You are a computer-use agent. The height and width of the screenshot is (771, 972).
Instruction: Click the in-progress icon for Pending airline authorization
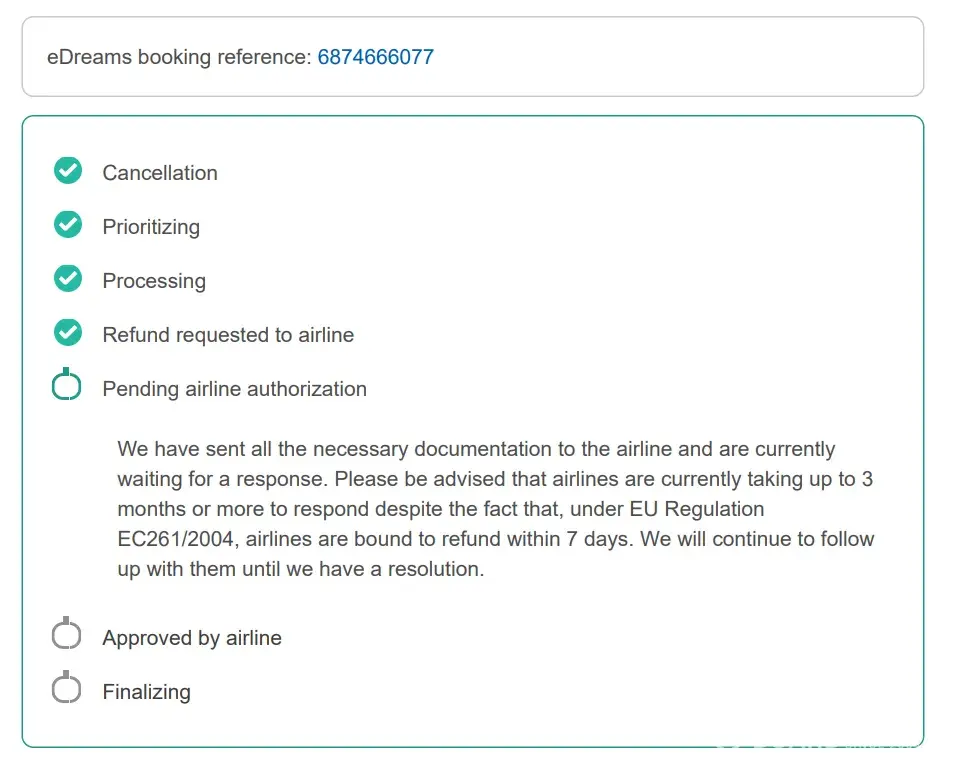point(67,387)
